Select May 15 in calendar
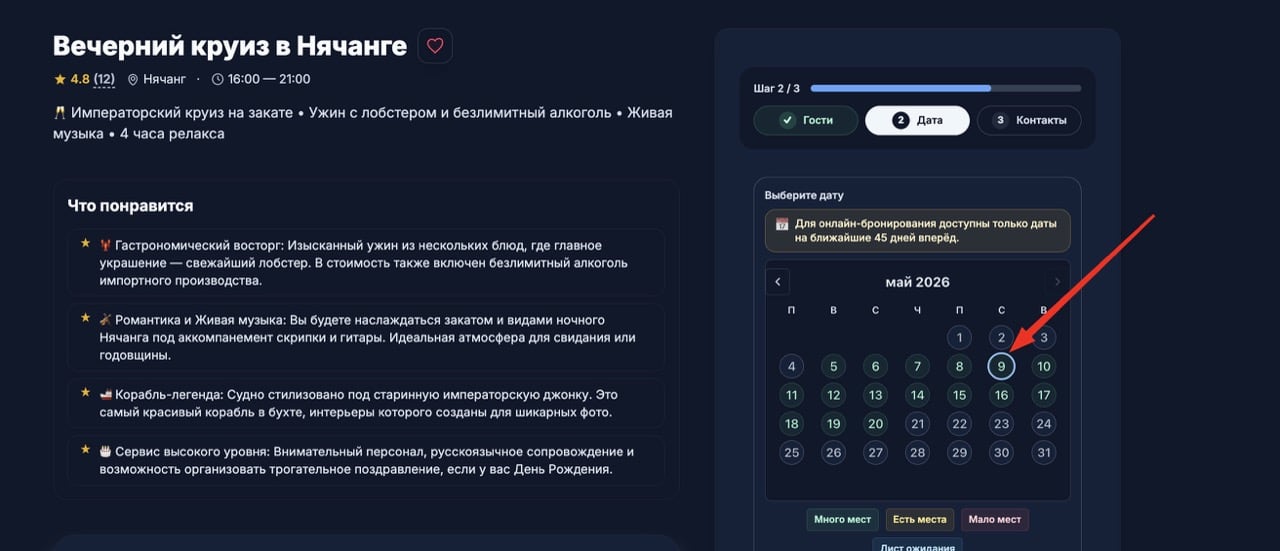1280x551 pixels. [x=959, y=395]
